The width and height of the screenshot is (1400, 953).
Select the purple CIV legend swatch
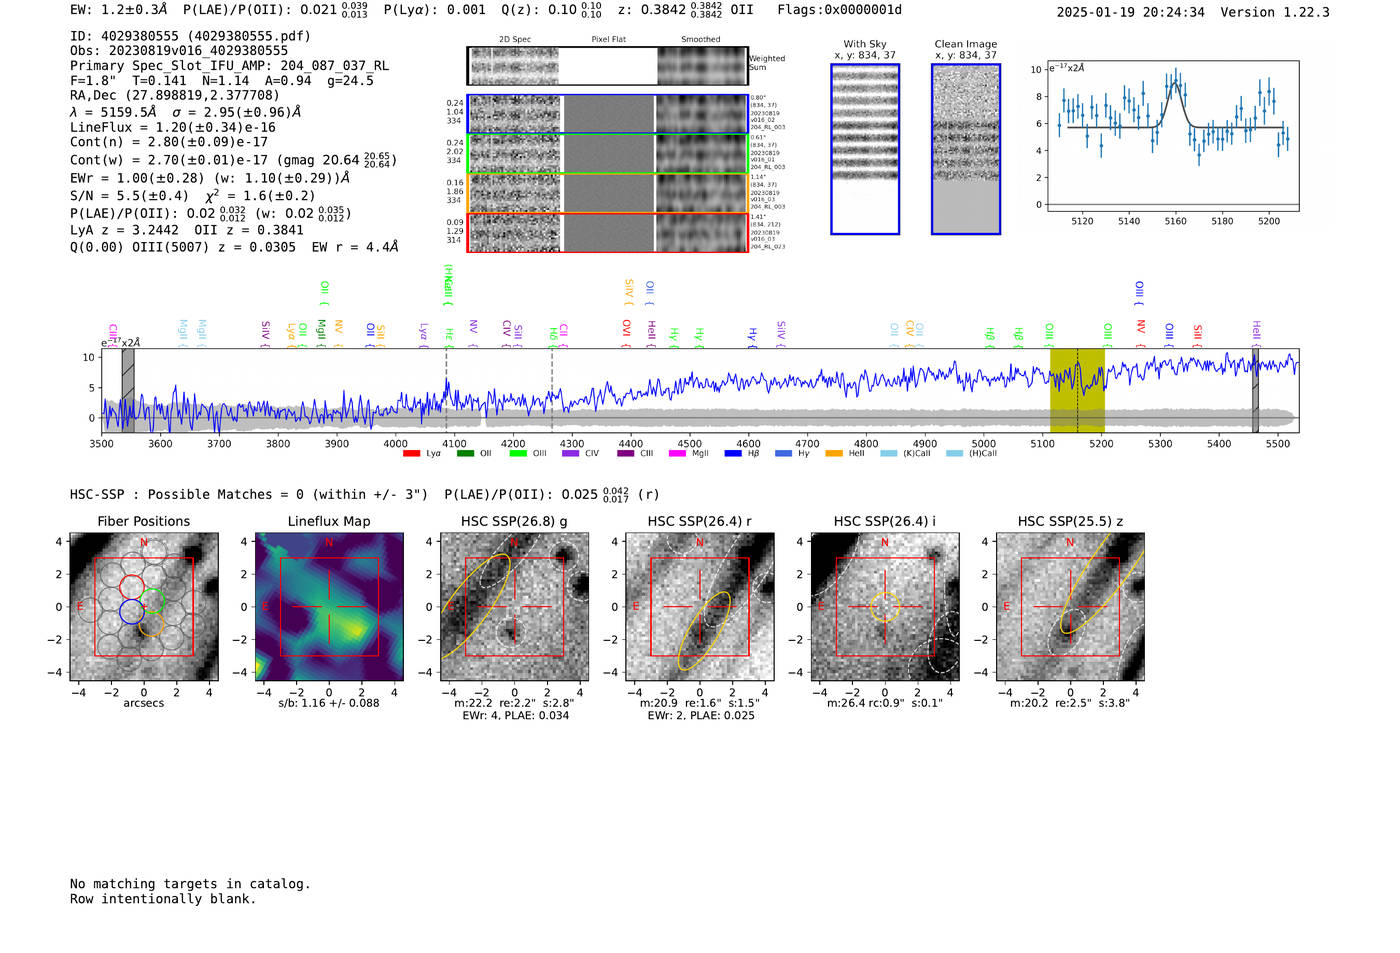click(x=571, y=454)
